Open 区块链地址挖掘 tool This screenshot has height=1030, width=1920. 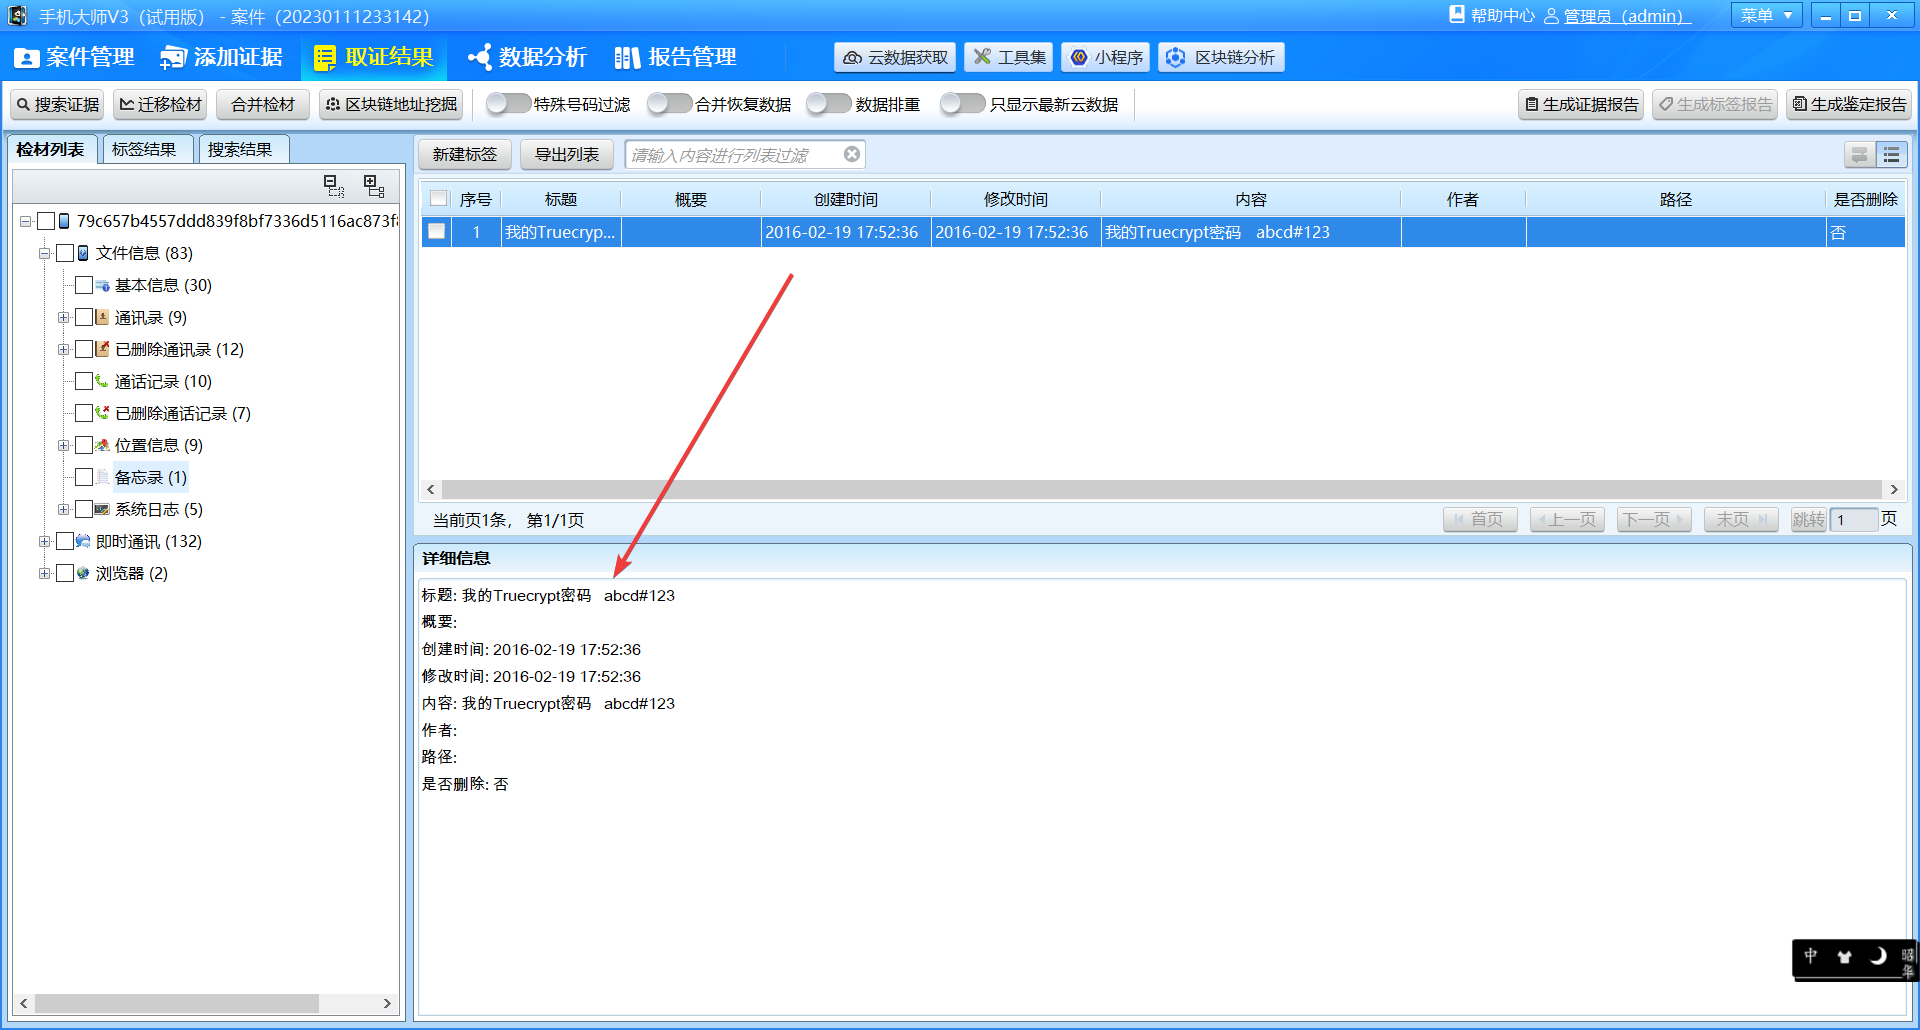coord(391,104)
